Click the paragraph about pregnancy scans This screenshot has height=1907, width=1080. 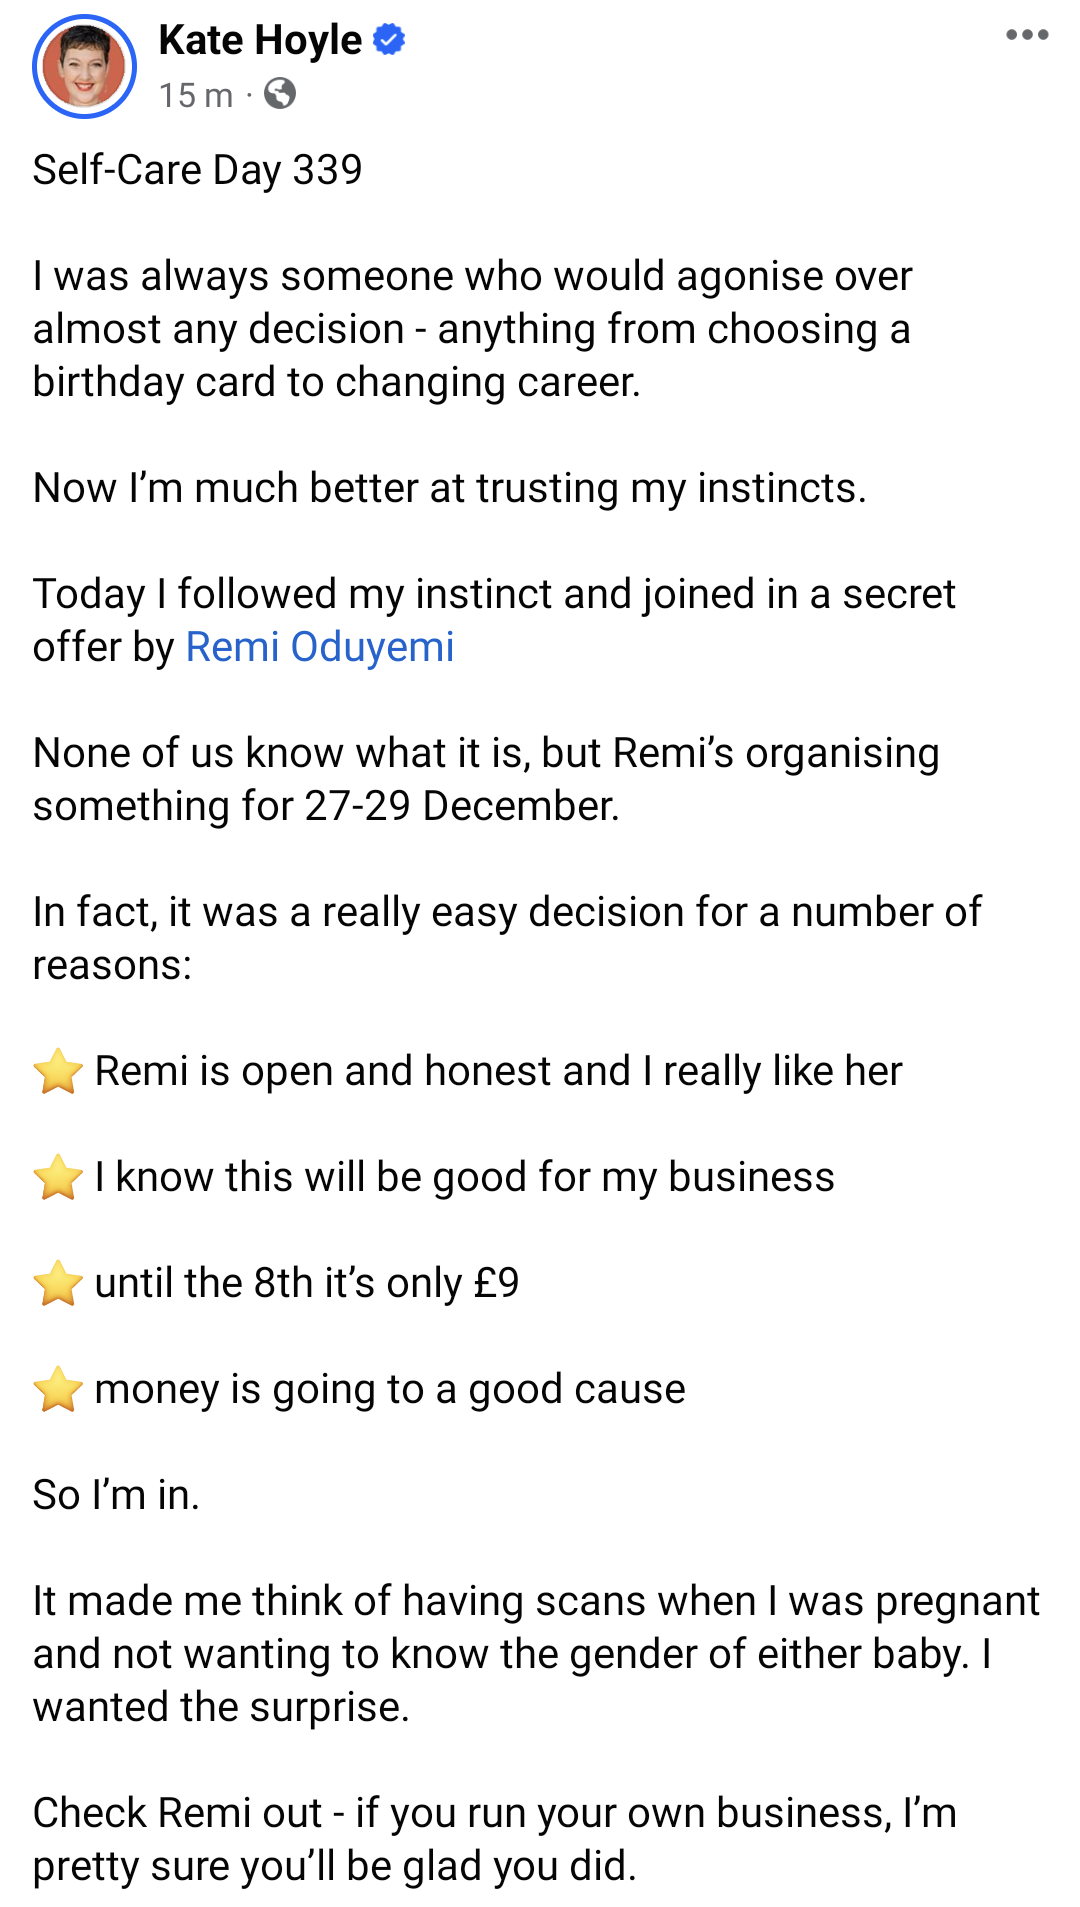click(537, 1654)
